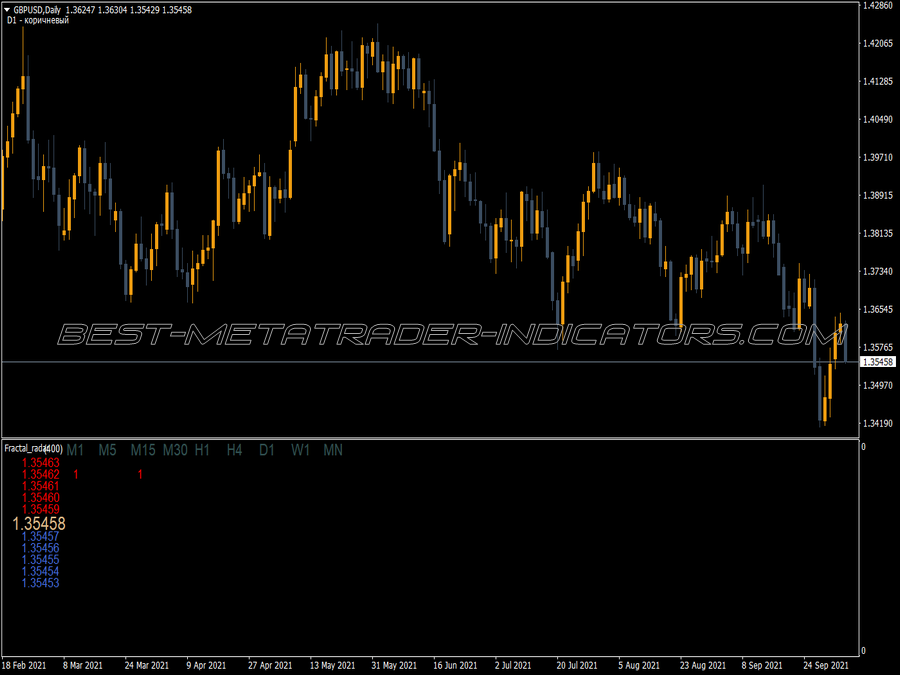
Task: Click the blue level 1.35453
Action: (40, 583)
